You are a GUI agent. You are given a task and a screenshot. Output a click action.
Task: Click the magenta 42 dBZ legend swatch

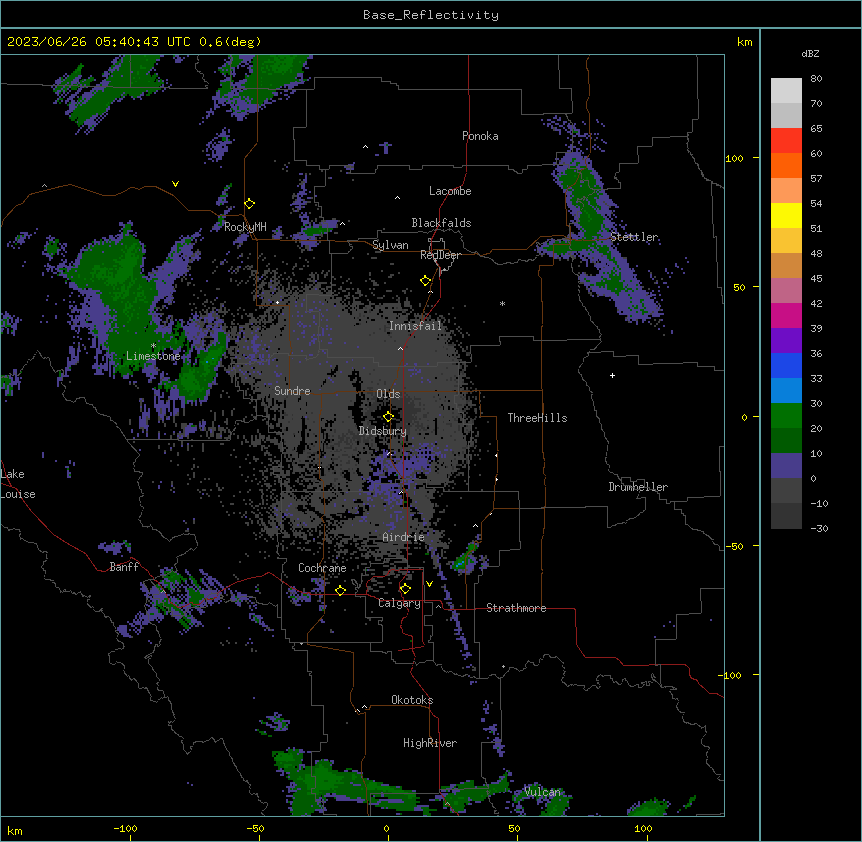tap(786, 315)
